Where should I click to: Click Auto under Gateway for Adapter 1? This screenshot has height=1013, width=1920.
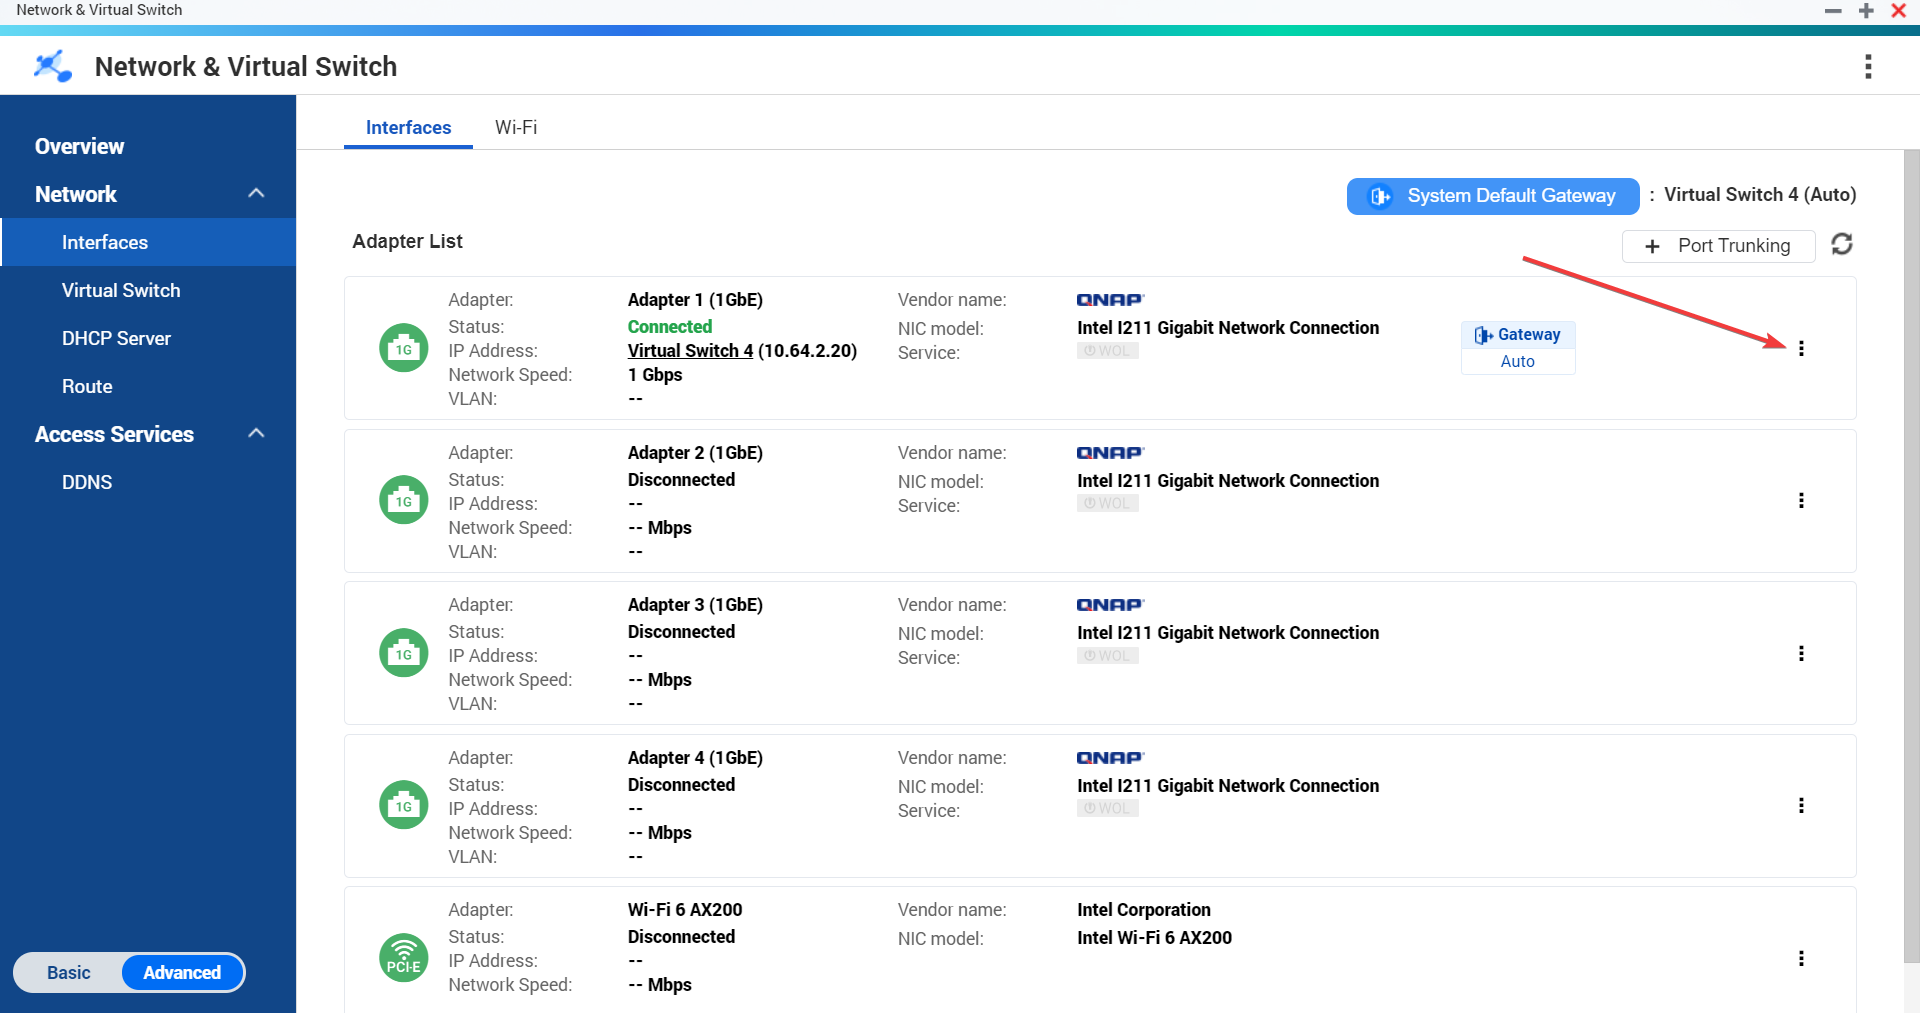coord(1517,361)
